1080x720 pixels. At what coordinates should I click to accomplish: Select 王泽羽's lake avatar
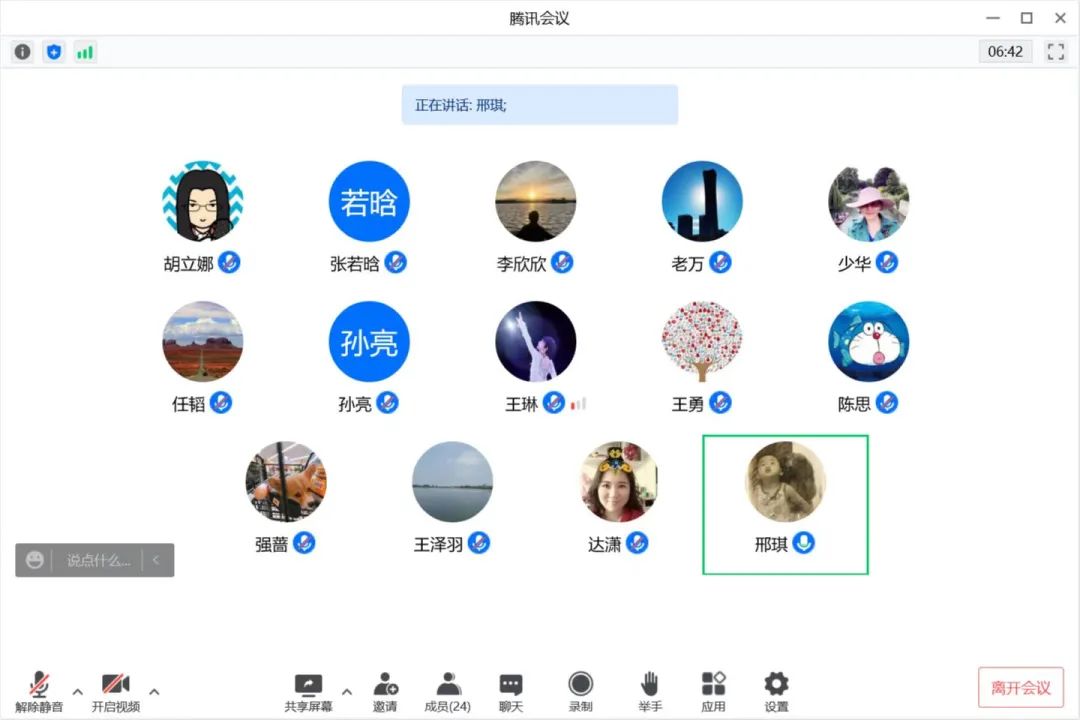point(453,482)
